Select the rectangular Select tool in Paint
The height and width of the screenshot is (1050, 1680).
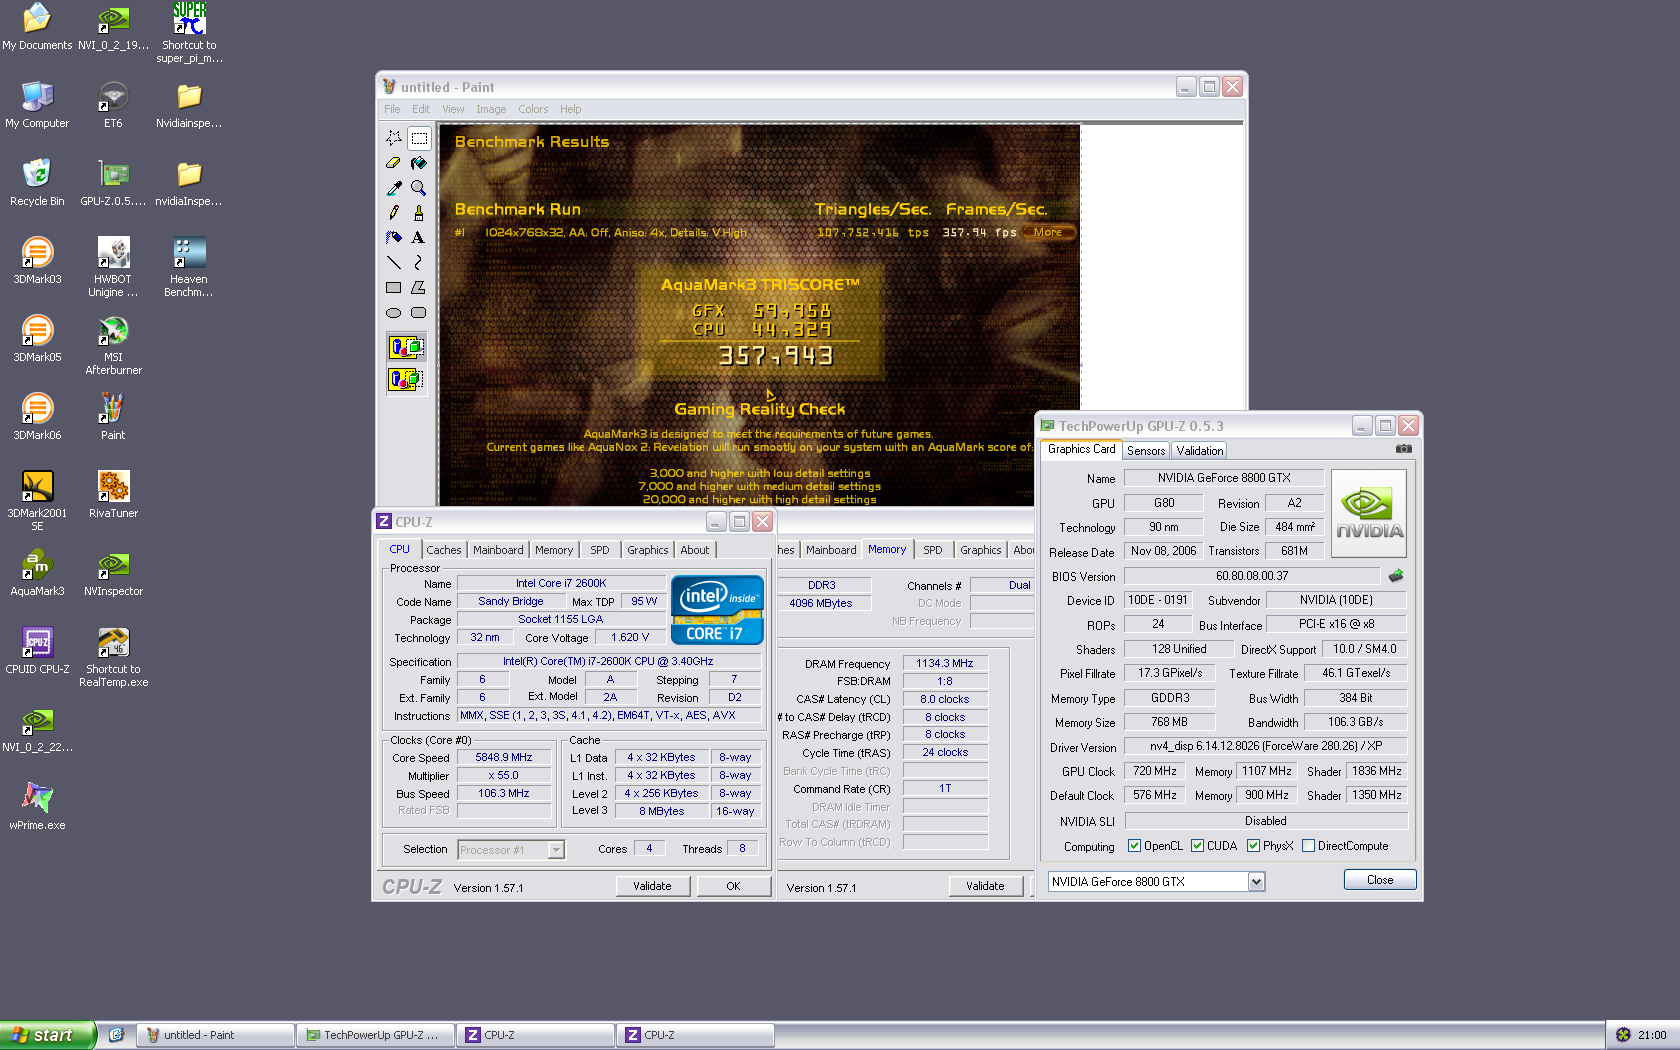419,138
